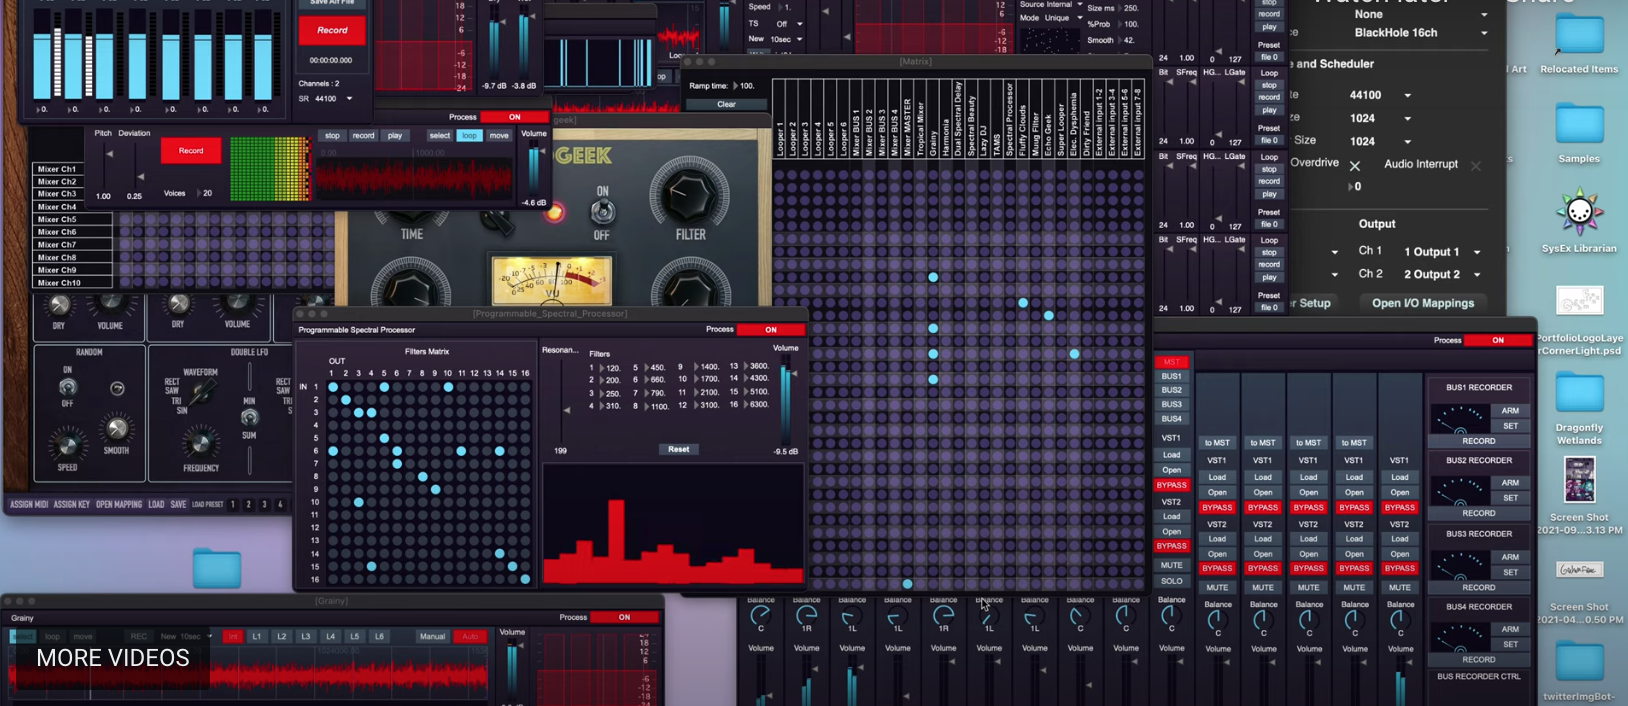Click the WAVEFORM selector knob in DOUBLE LFO
Viewport: 1628px width, 706px height.
(204, 390)
